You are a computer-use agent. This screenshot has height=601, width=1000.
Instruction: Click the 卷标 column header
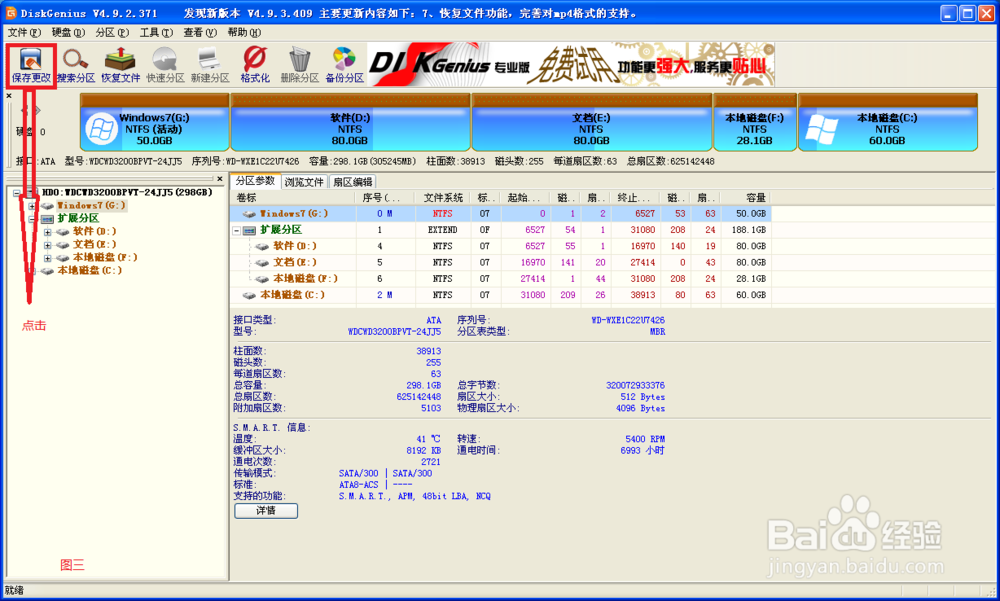pyautogui.click(x=293, y=198)
